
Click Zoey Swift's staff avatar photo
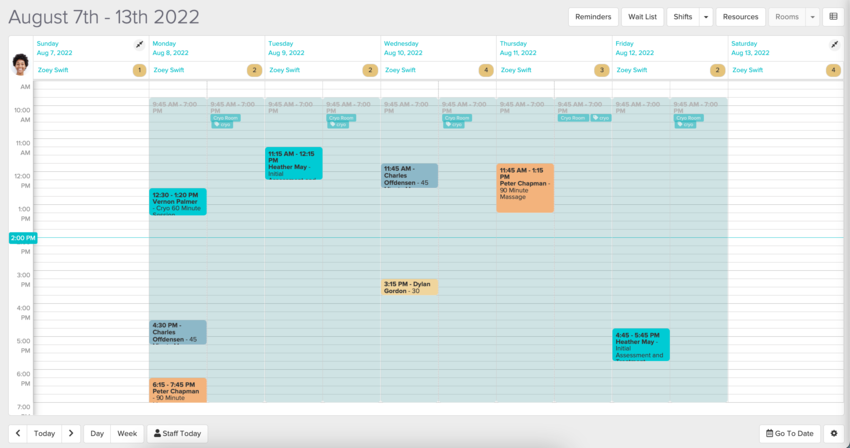[x=20, y=64]
